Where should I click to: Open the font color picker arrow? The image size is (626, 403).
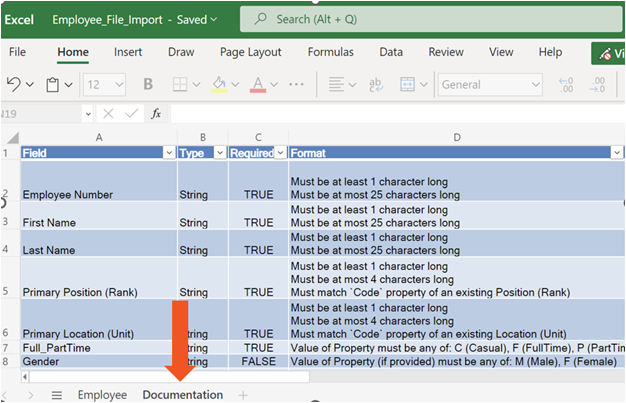click(x=274, y=84)
